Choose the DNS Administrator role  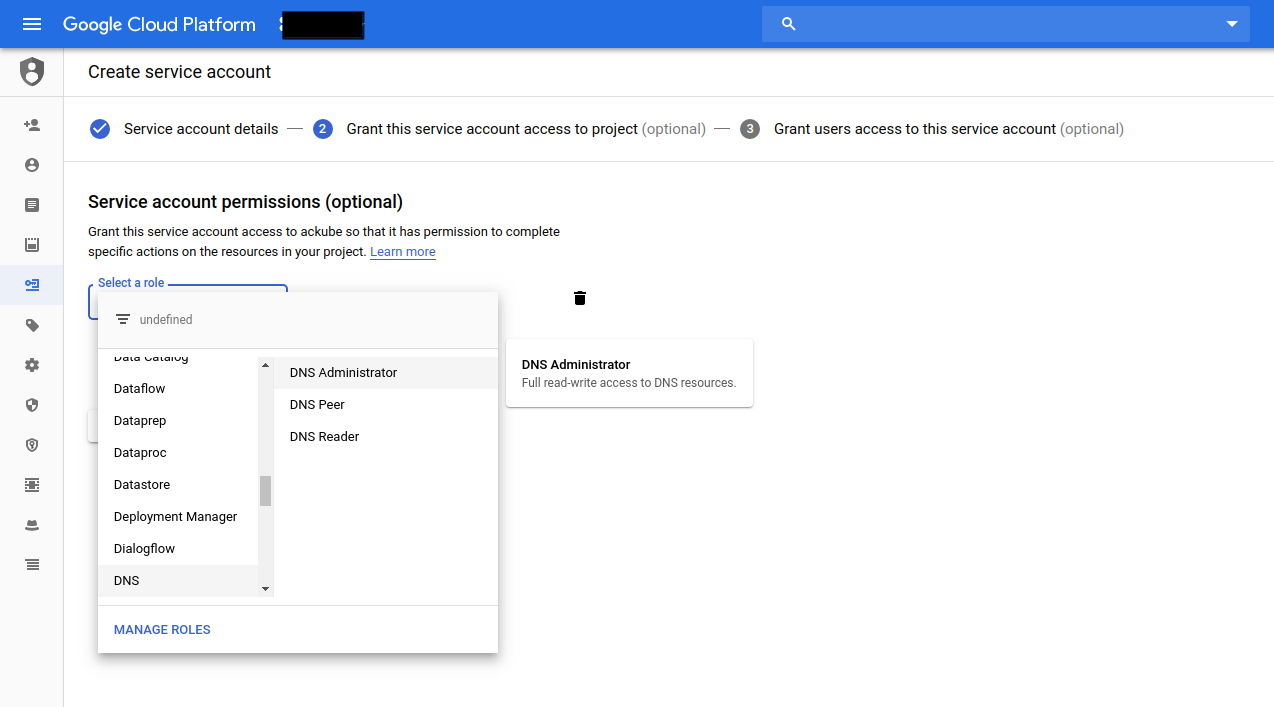pyautogui.click(x=344, y=373)
